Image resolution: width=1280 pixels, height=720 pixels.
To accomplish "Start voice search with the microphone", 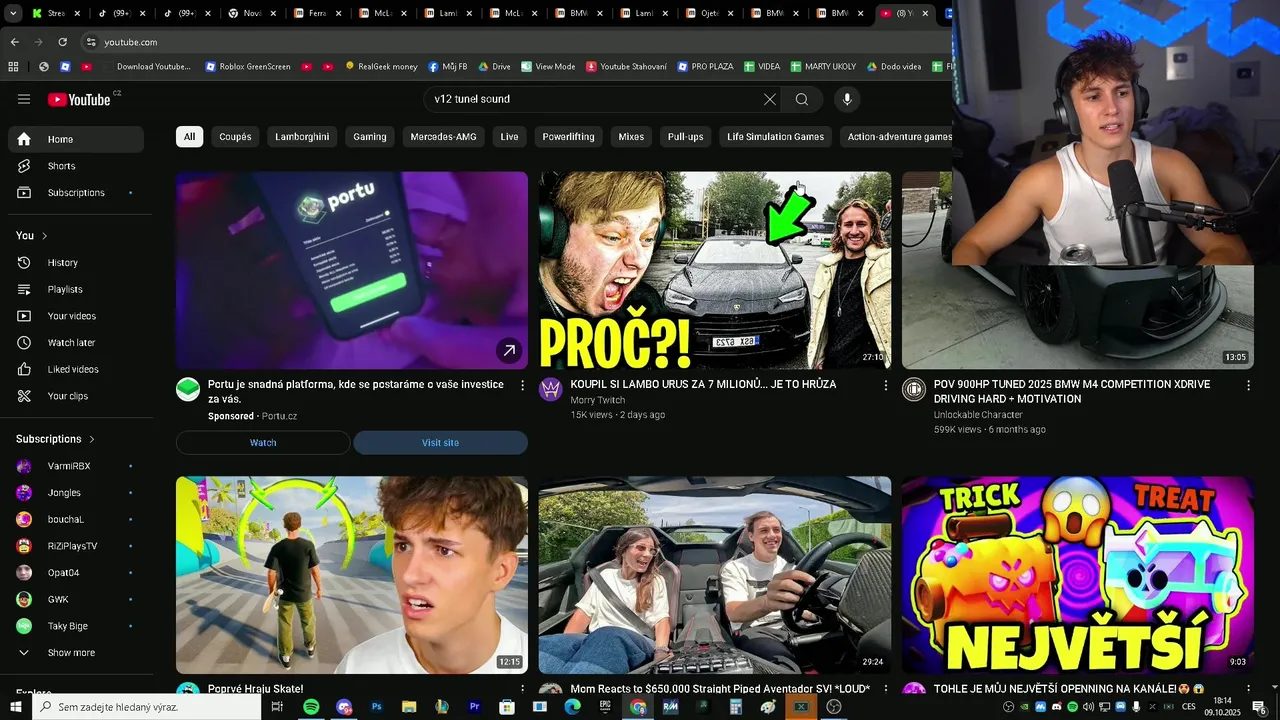I will click(847, 99).
